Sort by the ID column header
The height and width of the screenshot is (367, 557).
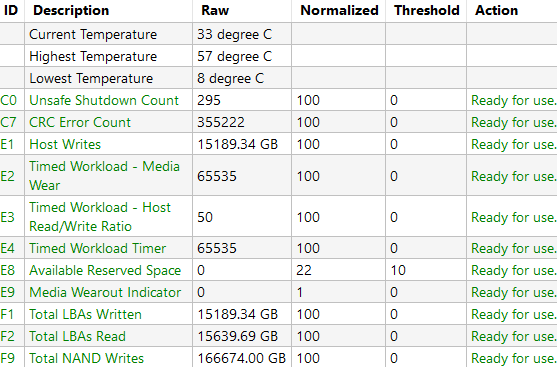[x=10, y=11]
